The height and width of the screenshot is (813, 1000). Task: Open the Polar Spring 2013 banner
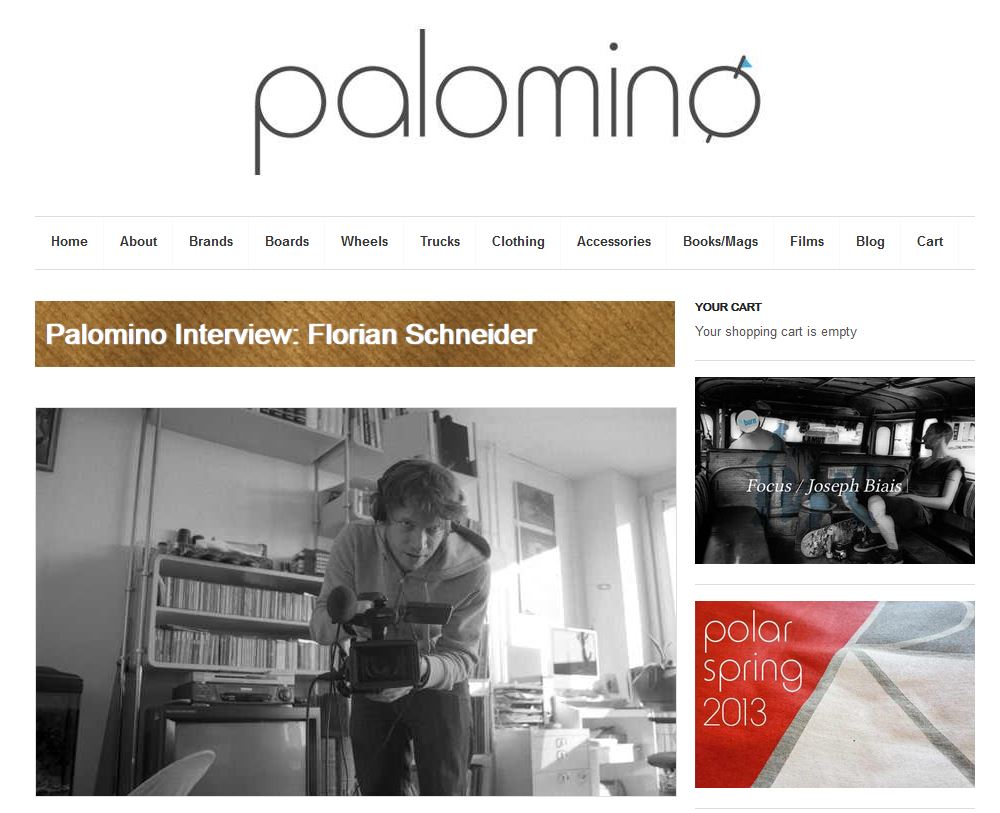[835, 694]
